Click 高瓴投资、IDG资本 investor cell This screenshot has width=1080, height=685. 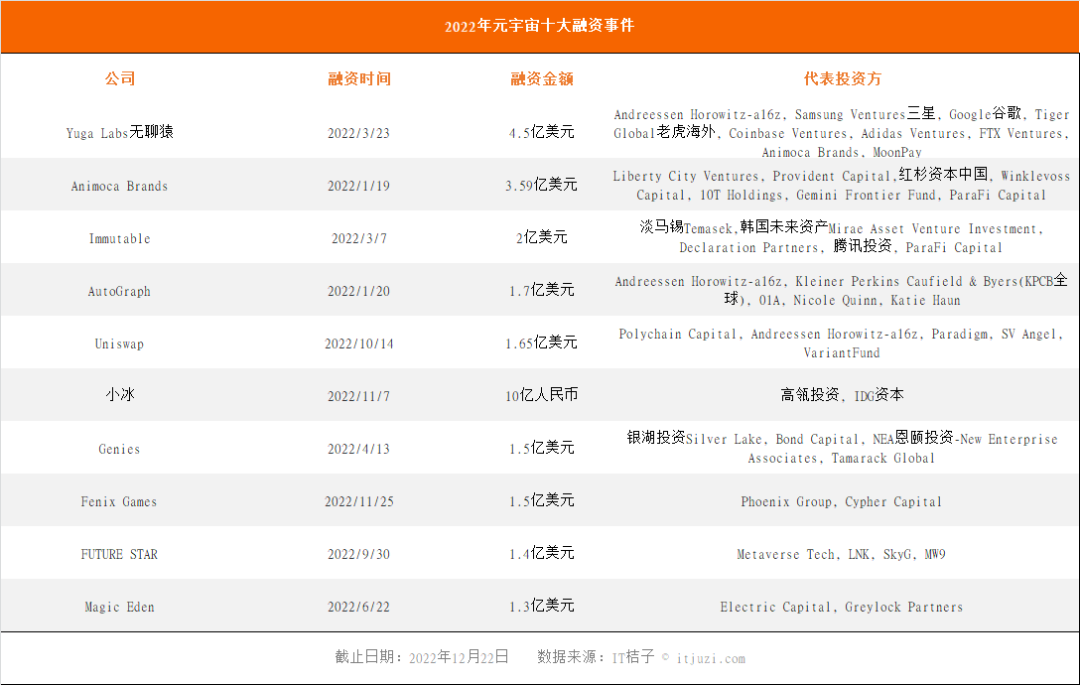(x=842, y=395)
